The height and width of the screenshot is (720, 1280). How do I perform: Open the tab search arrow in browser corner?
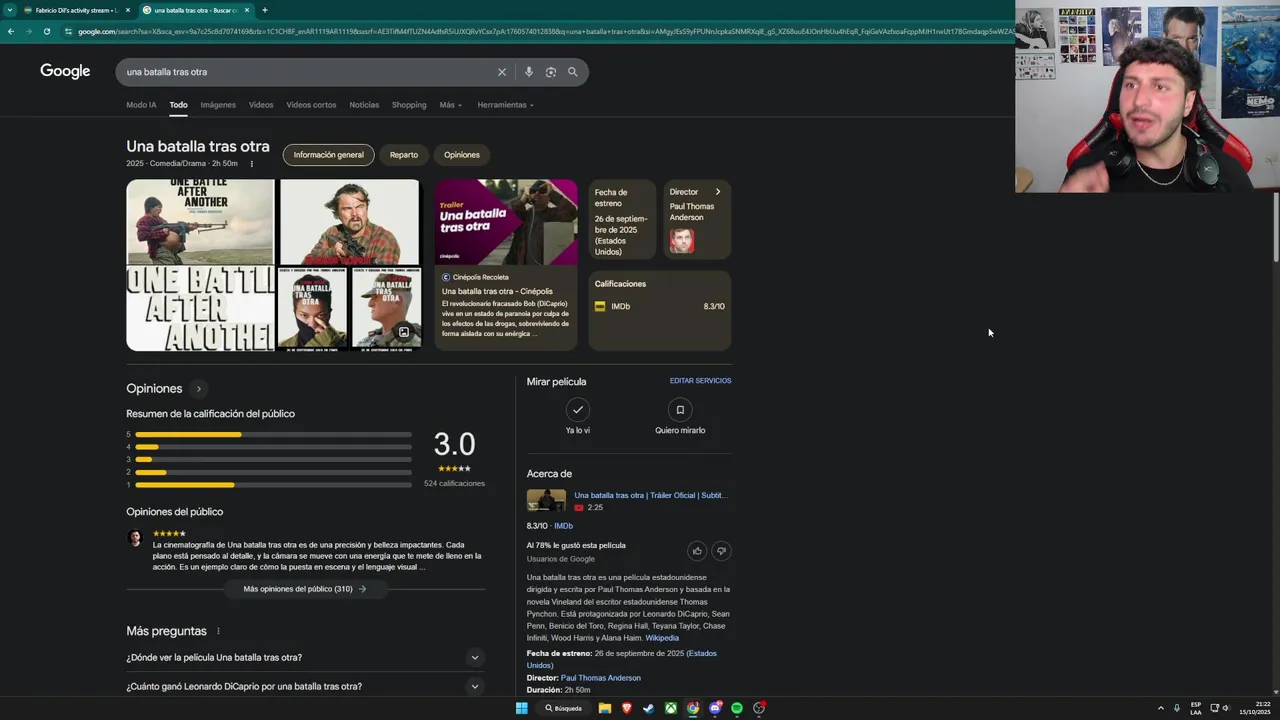[11, 10]
